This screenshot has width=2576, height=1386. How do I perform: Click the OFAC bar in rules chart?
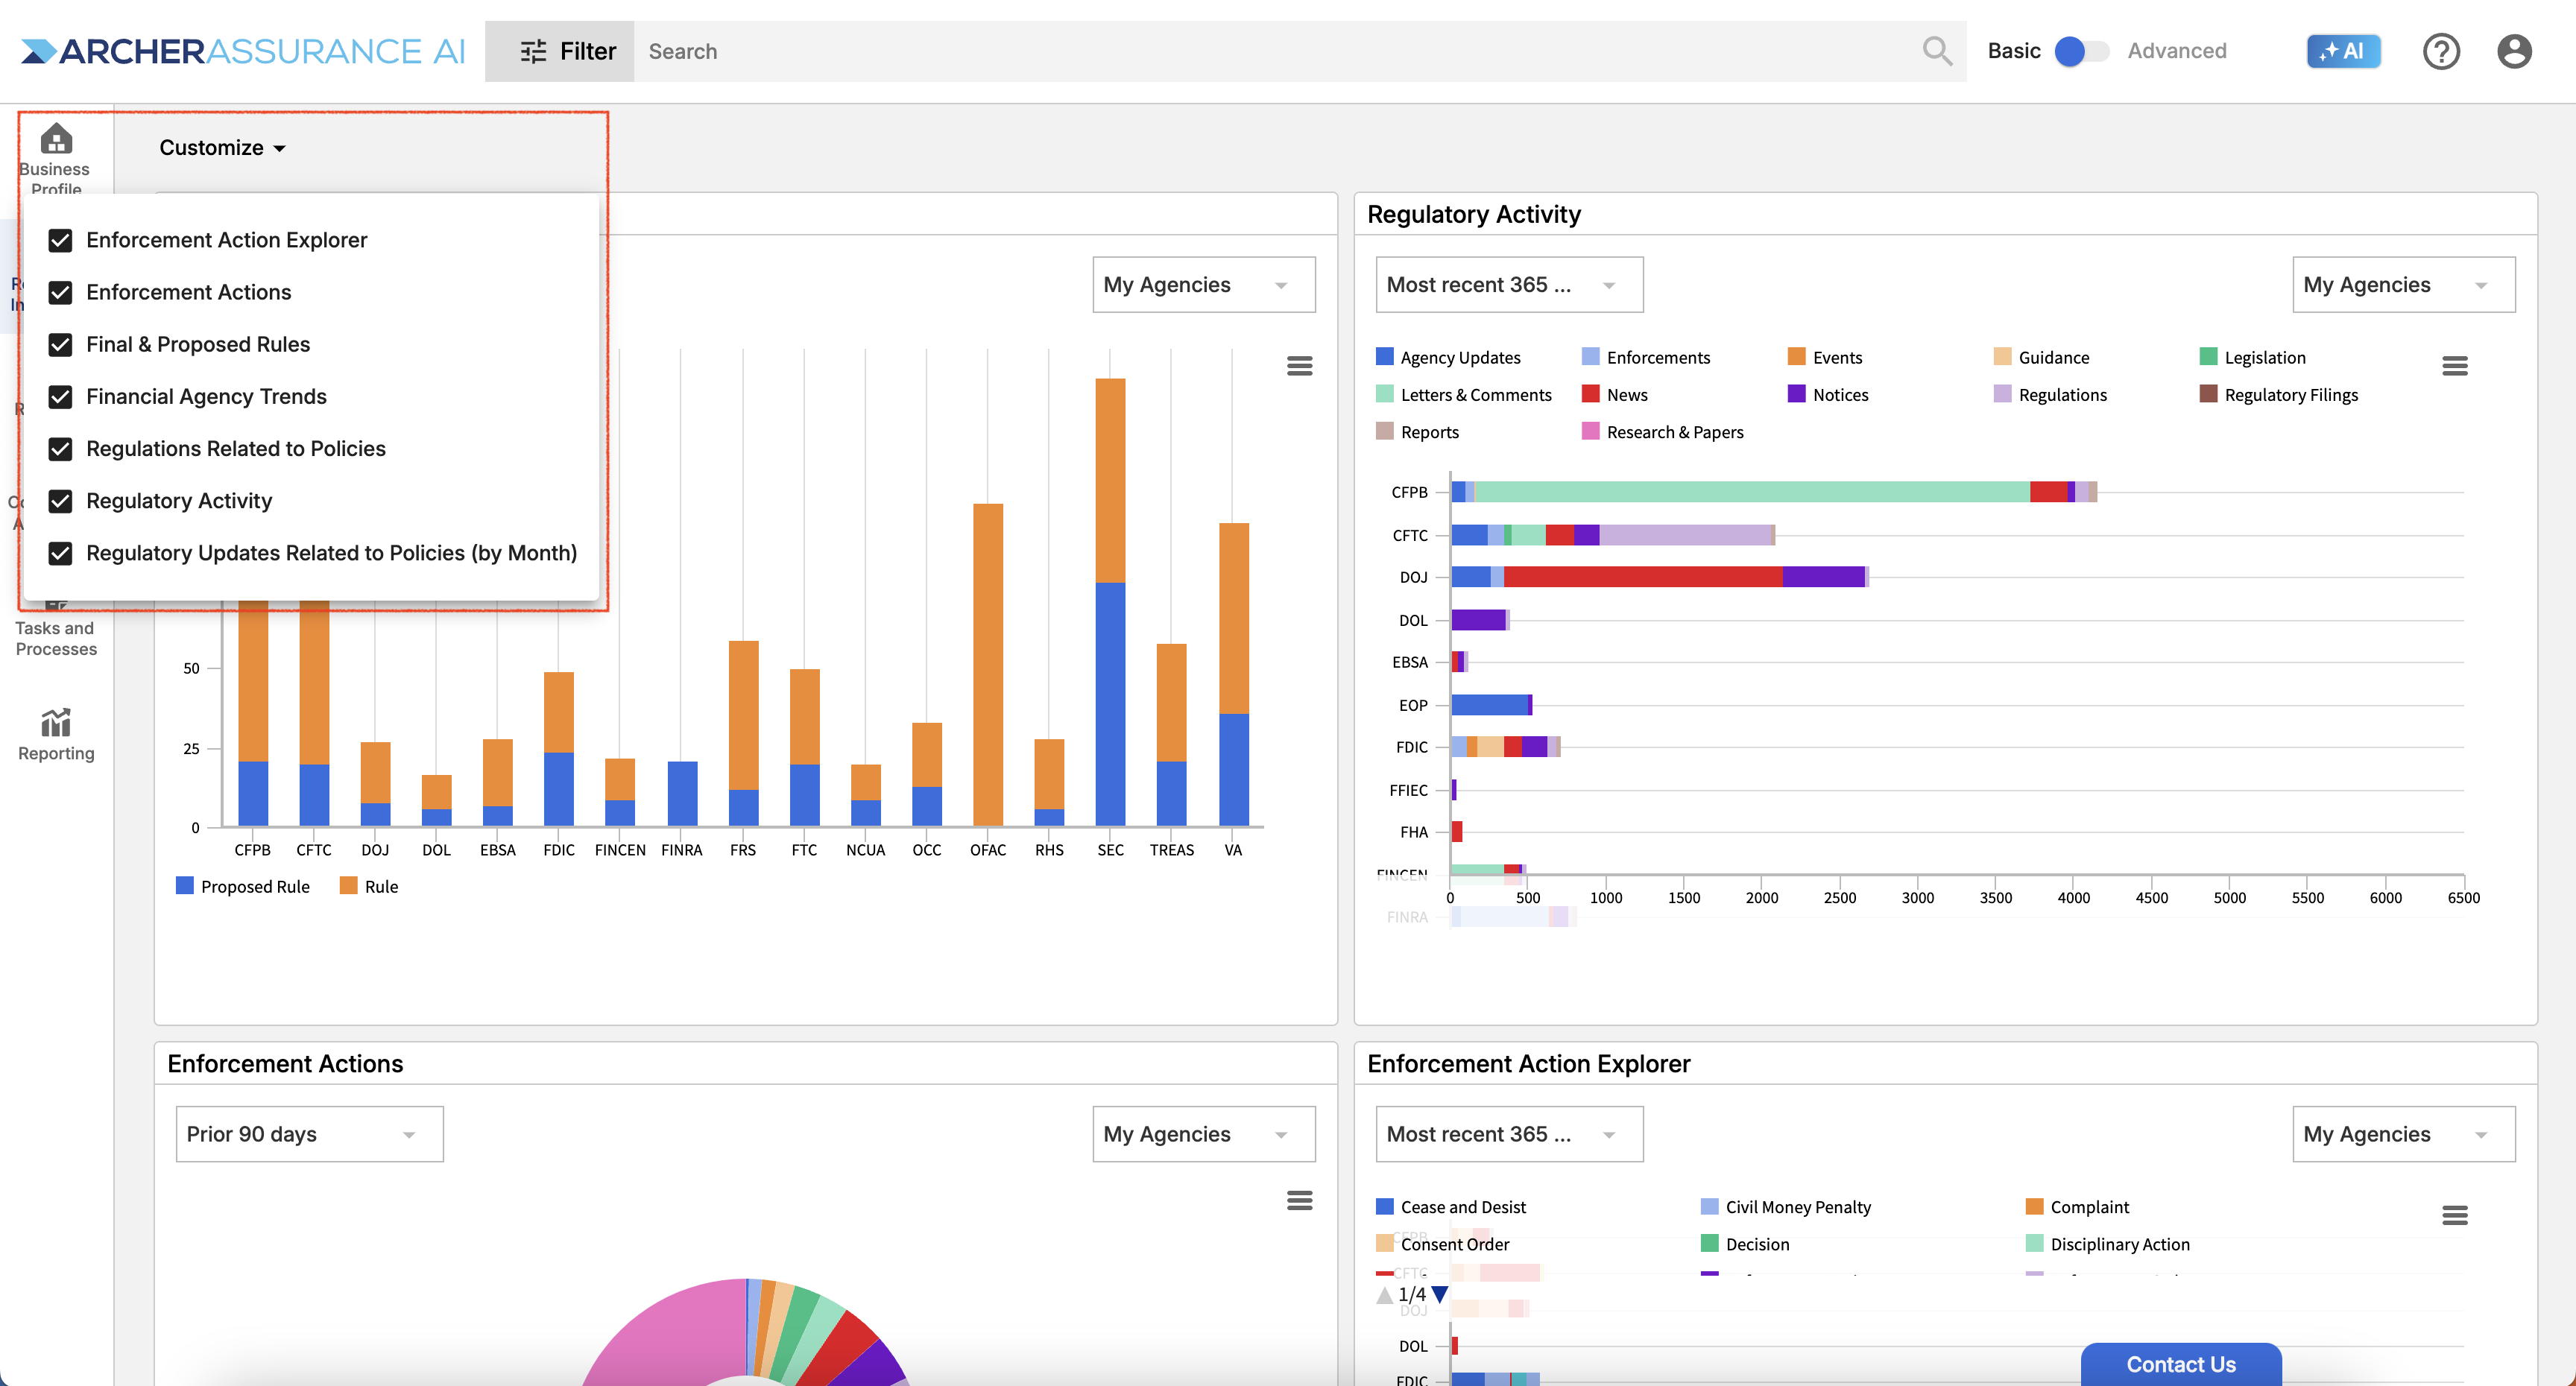point(987,665)
